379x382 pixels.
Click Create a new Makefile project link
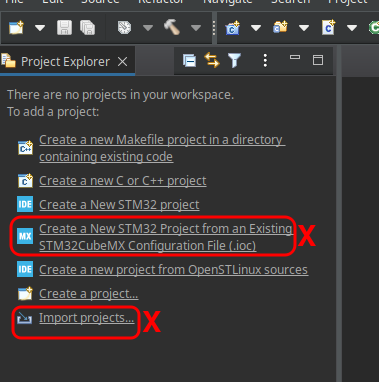click(x=162, y=148)
